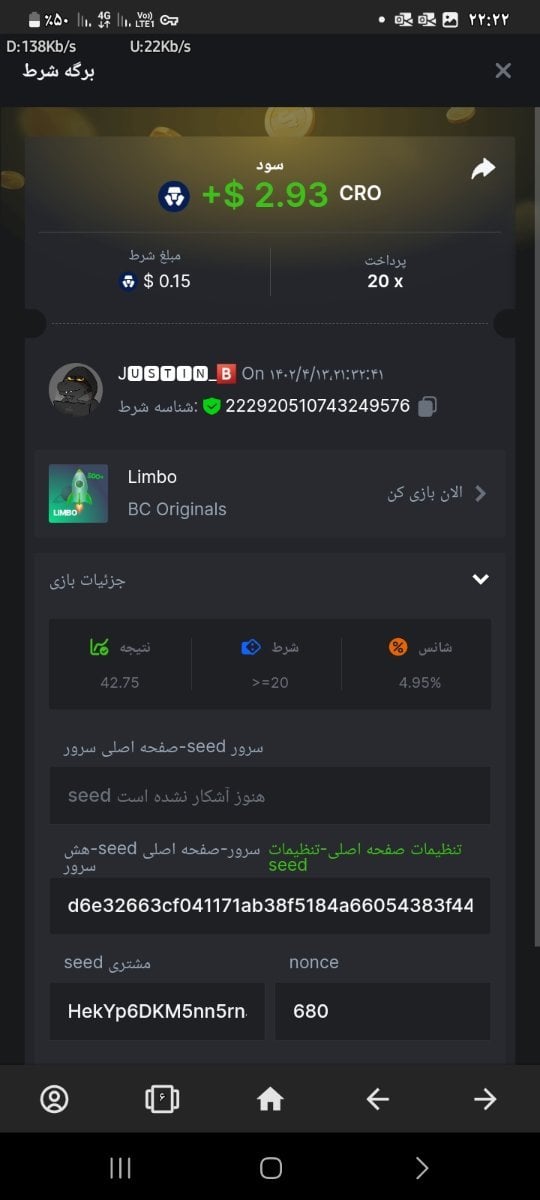540x1200 pixels.
Task: Tap the browser forward arrow
Action: click(x=485, y=1099)
